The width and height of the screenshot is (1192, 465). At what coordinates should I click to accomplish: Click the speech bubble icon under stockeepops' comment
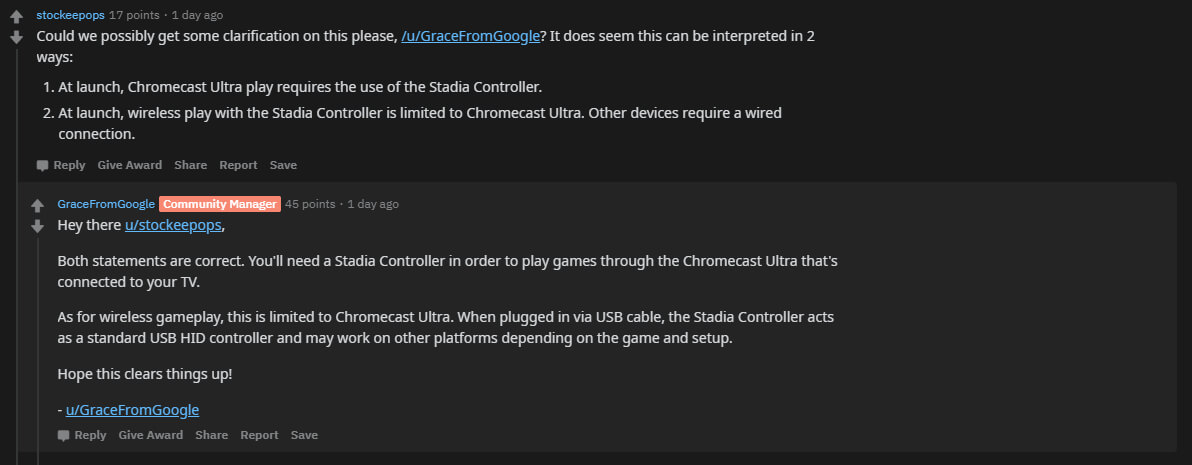[x=43, y=165]
